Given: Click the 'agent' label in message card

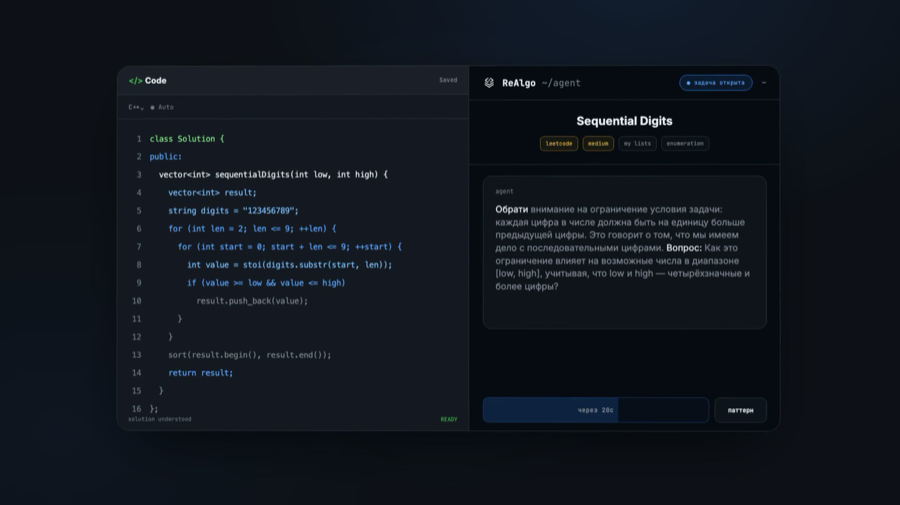Looking at the screenshot, I should [x=504, y=192].
